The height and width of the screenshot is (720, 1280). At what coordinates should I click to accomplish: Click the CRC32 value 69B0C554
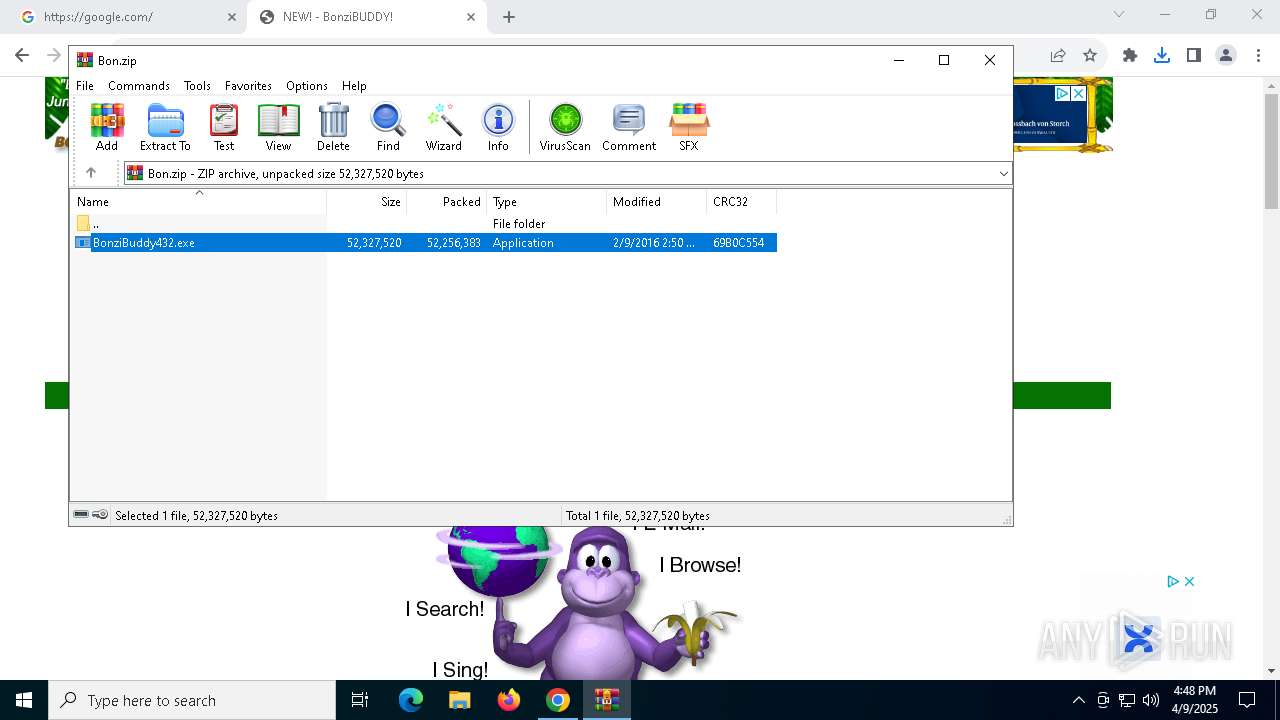738,243
